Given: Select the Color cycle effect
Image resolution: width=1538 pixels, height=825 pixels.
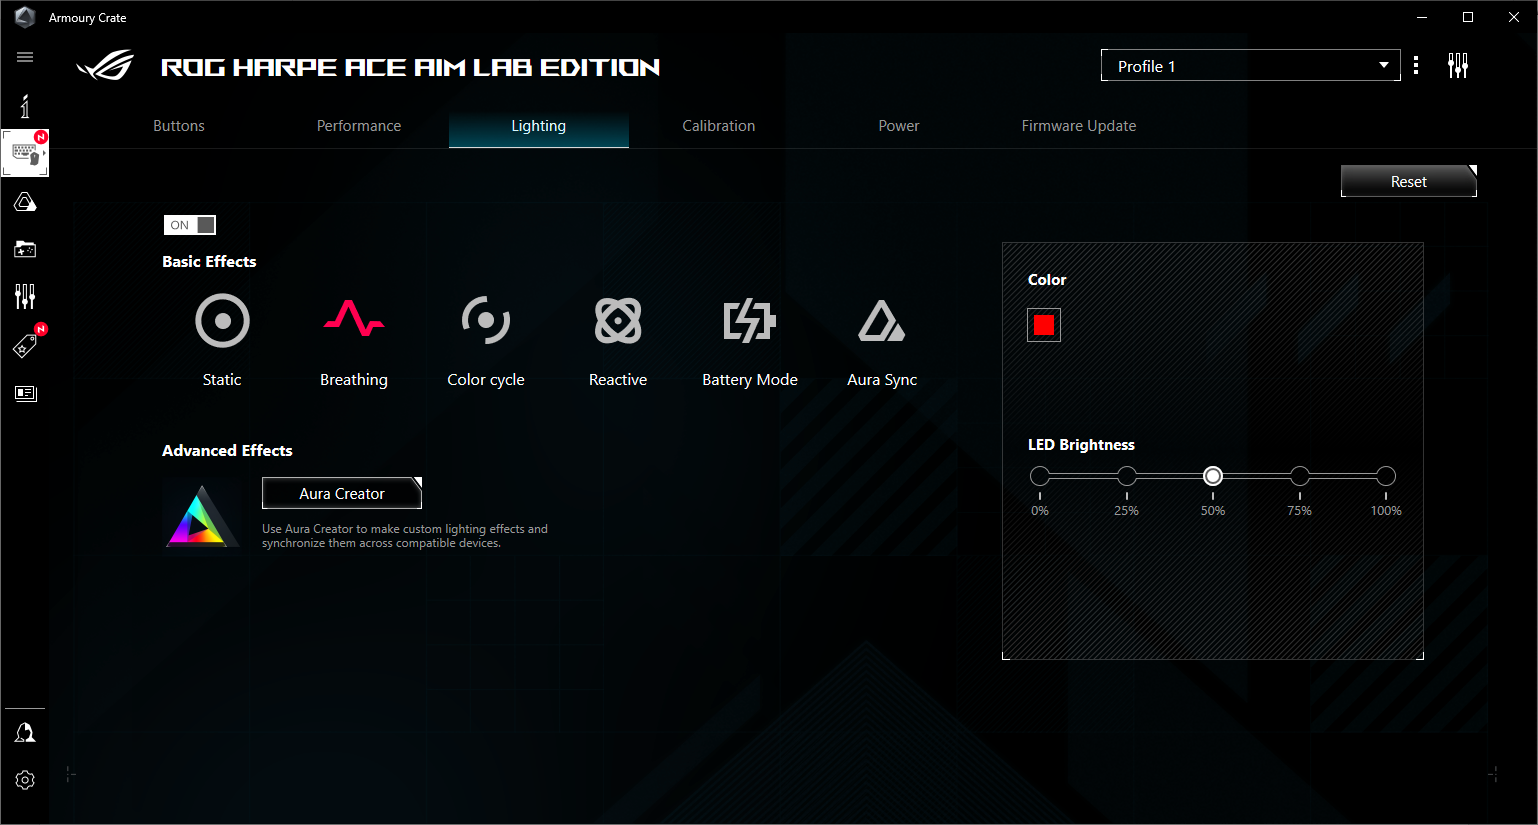Looking at the screenshot, I should (486, 340).
